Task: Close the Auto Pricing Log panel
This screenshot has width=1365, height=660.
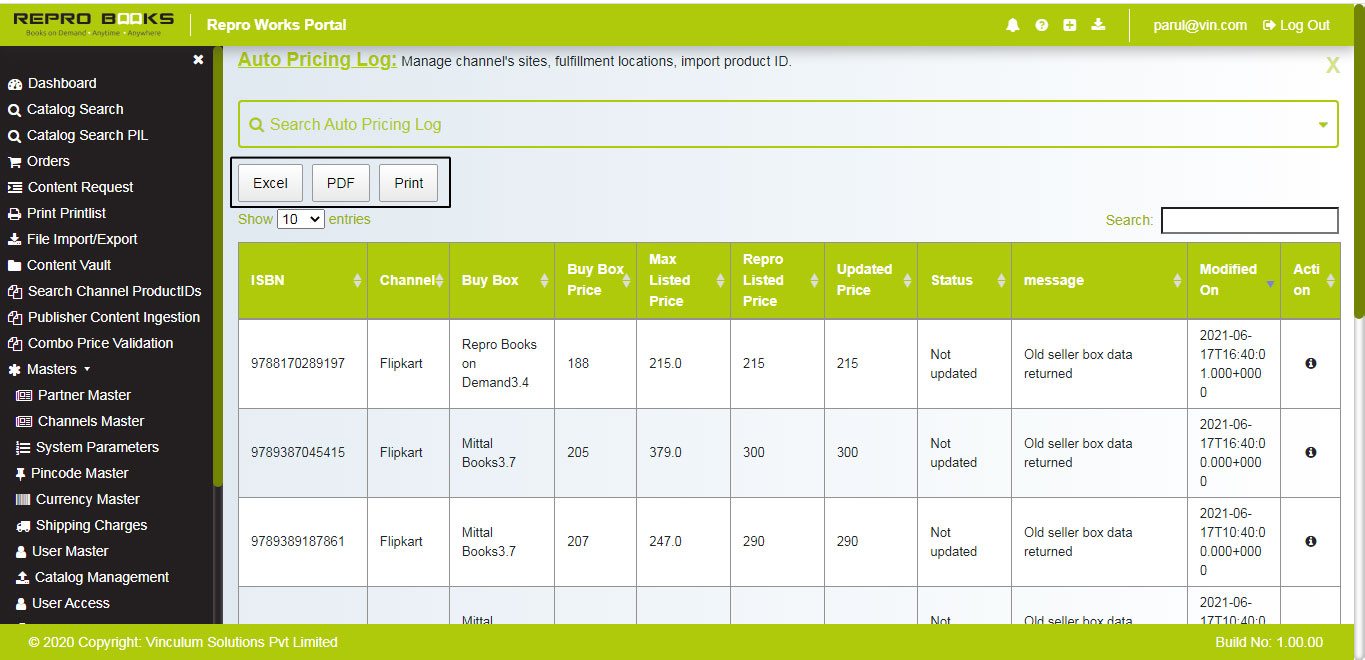Action: (1332, 66)
